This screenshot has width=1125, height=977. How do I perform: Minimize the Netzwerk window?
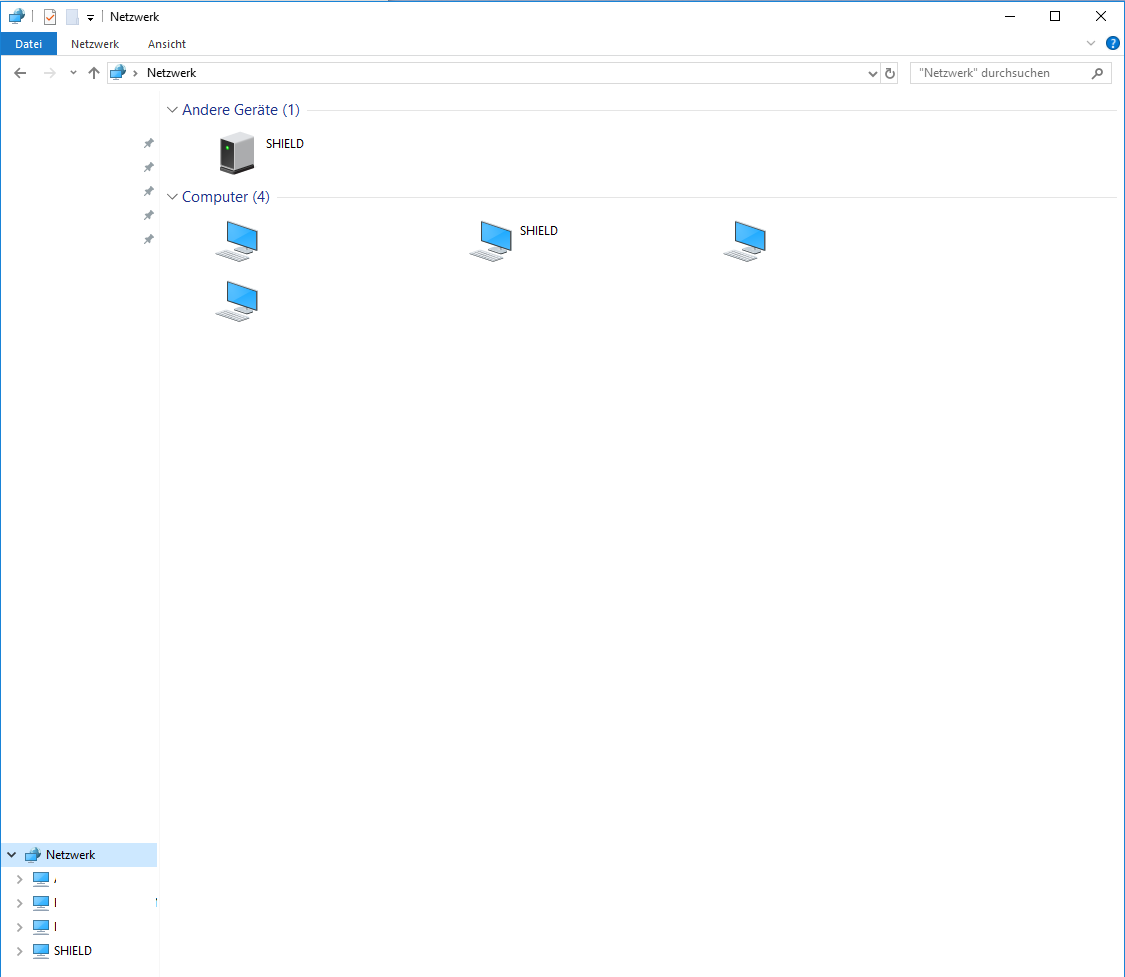pyautogui.click(x=1009, y=16)
